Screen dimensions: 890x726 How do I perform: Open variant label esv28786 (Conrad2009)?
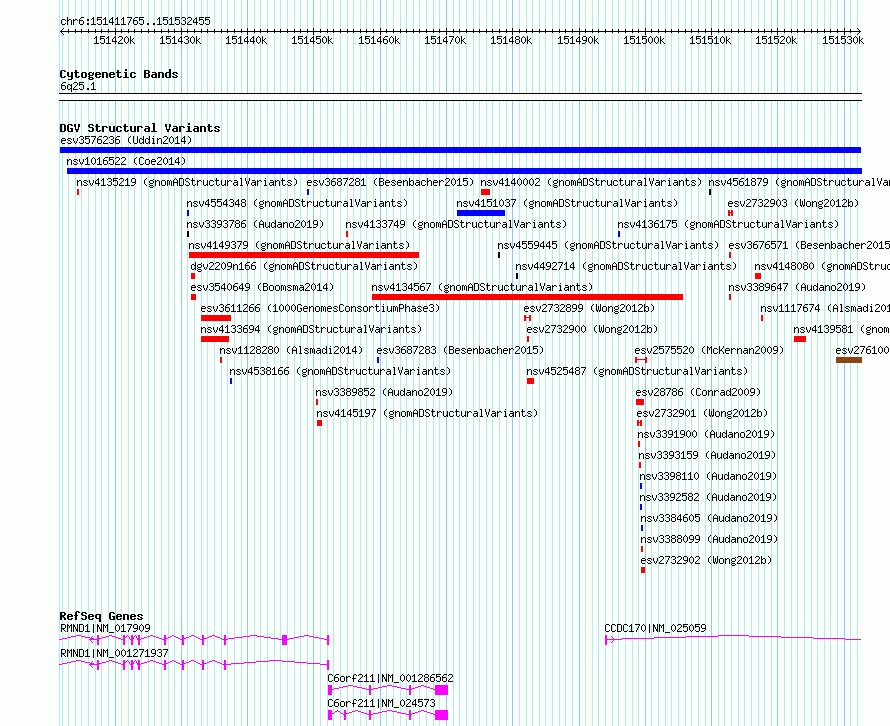pos(698,392)
